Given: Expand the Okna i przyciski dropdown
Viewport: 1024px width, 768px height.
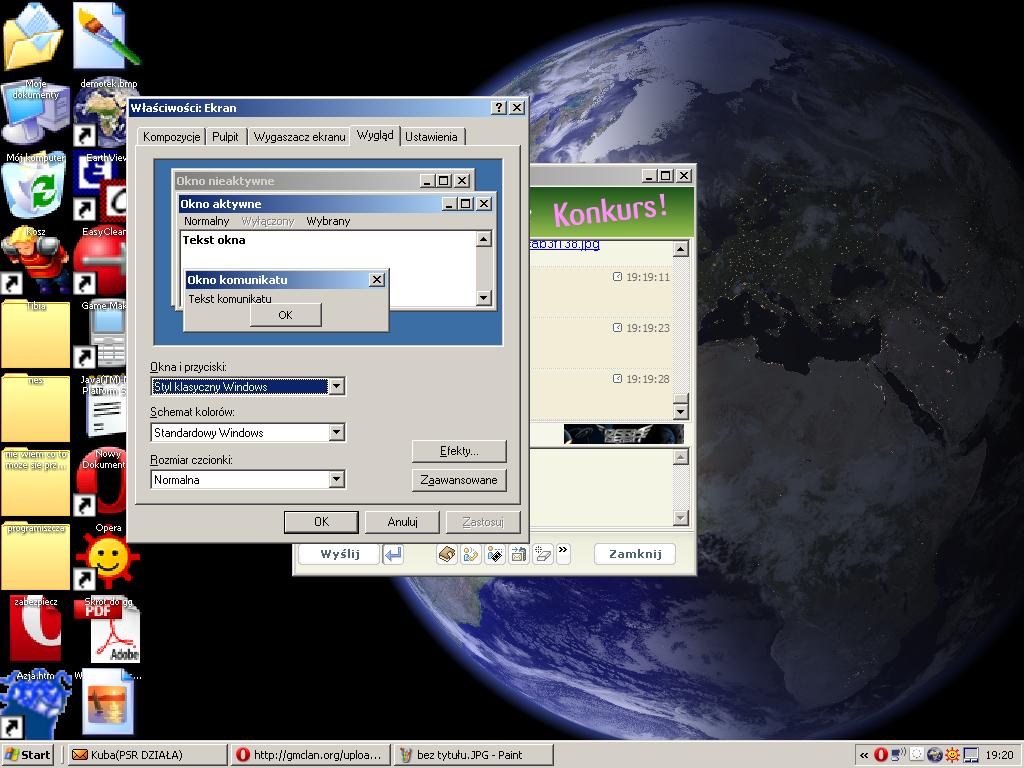Looking at the screenshot, I should (x=336, y=386).
